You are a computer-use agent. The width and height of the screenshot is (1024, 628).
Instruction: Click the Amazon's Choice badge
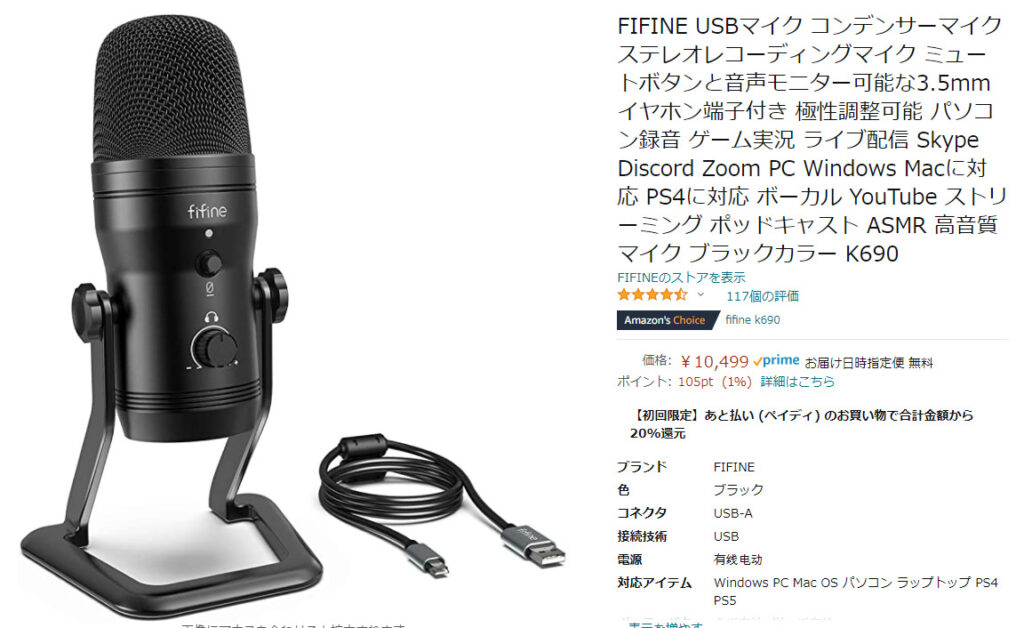click(665, 320)
